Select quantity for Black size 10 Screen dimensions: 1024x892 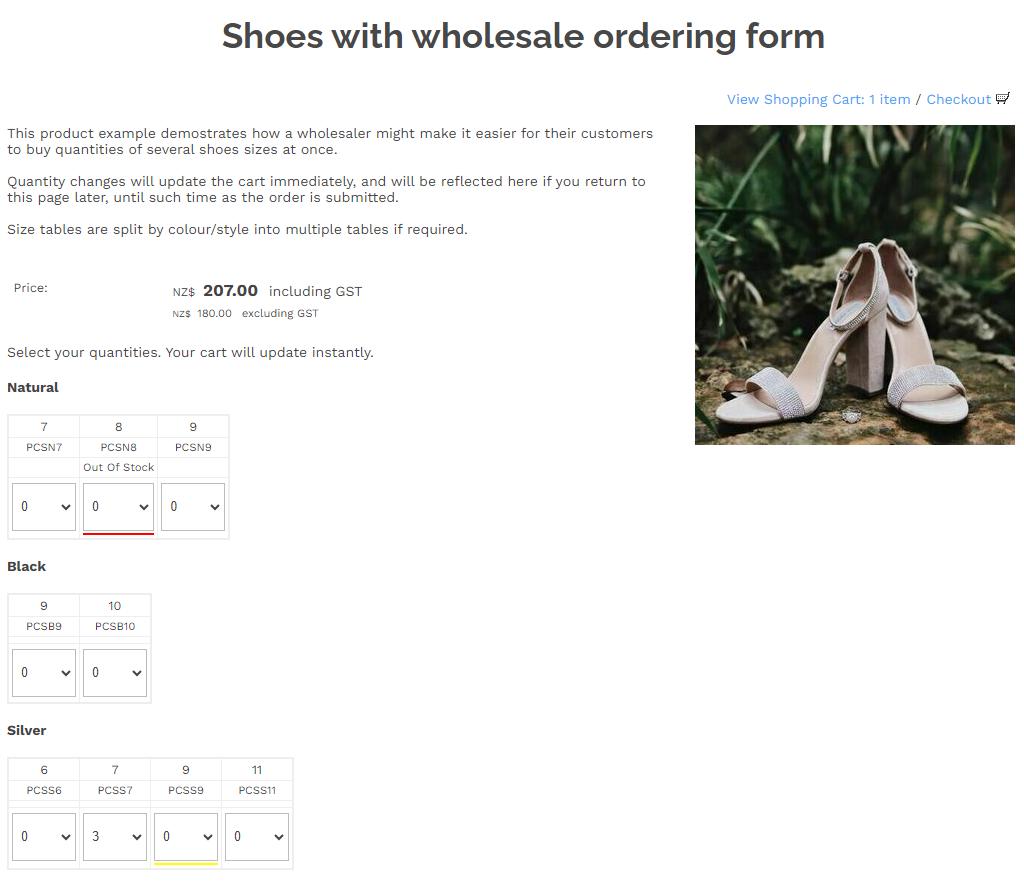click(115, 673)
